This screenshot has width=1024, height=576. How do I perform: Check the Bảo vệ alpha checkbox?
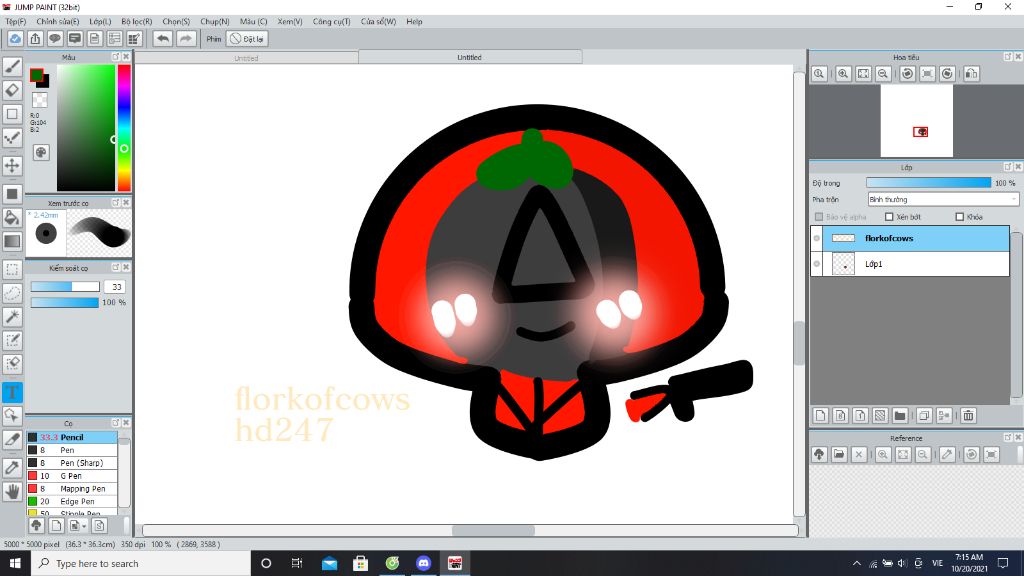(819, 217)
